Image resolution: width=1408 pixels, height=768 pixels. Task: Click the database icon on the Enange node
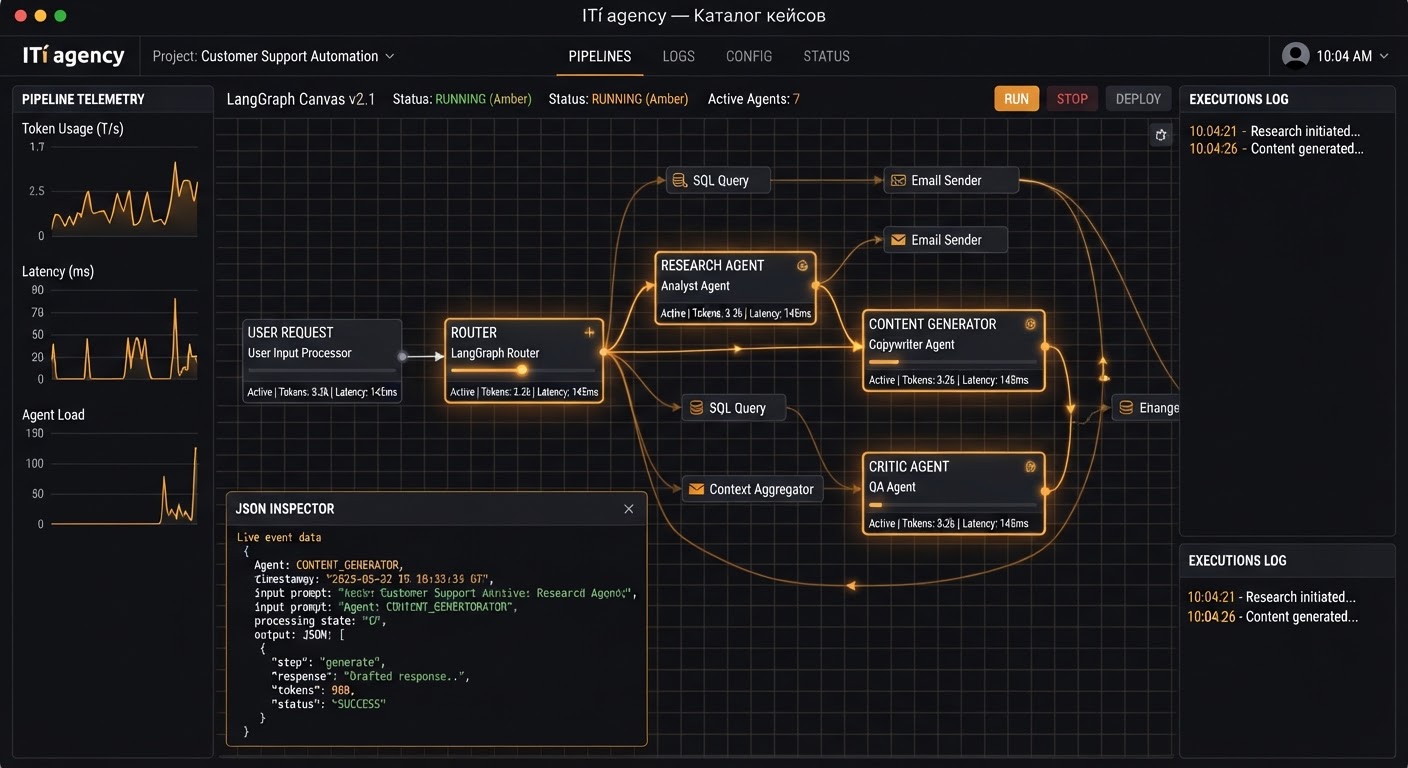point(1126,408)
